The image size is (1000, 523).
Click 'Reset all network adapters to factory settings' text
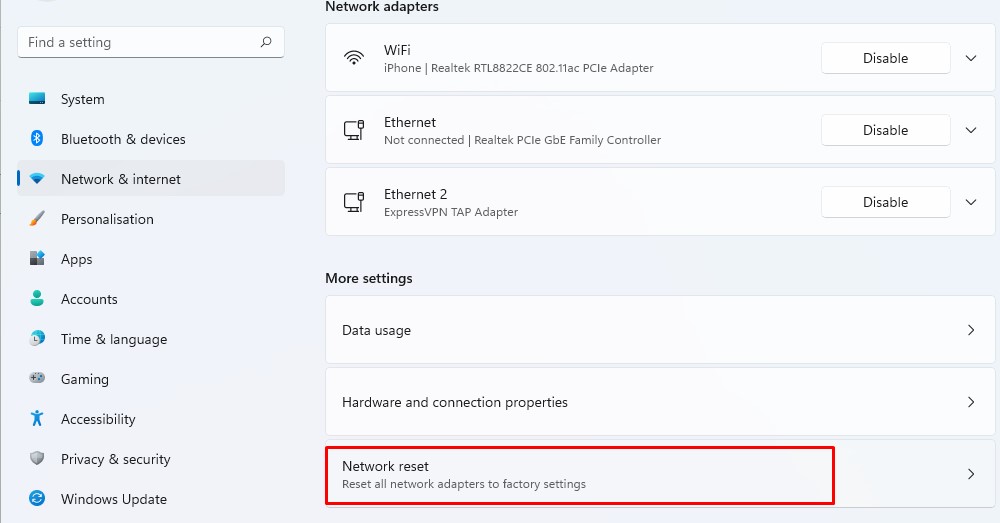click(464, 484)
